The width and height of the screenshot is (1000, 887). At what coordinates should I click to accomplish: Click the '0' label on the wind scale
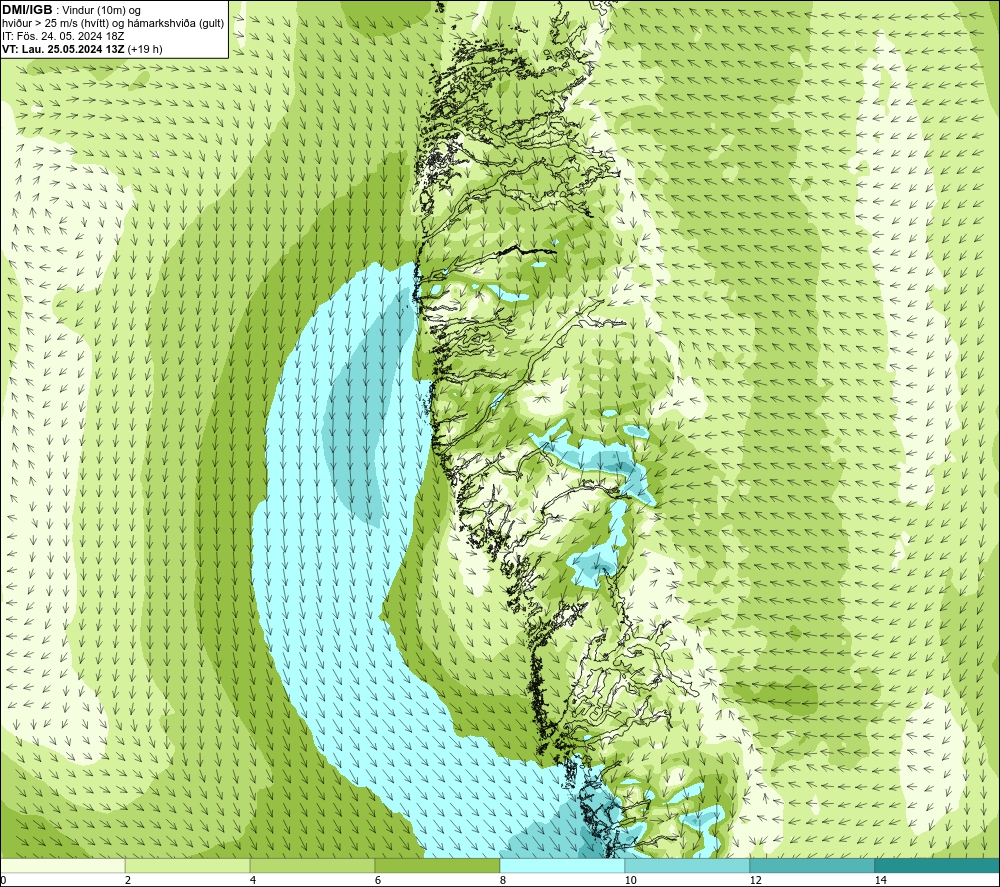(3, 880)
